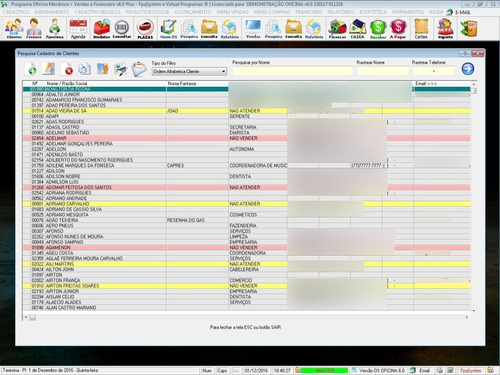
Task: Edit client with pencil document icon
Action: point(49,69)
